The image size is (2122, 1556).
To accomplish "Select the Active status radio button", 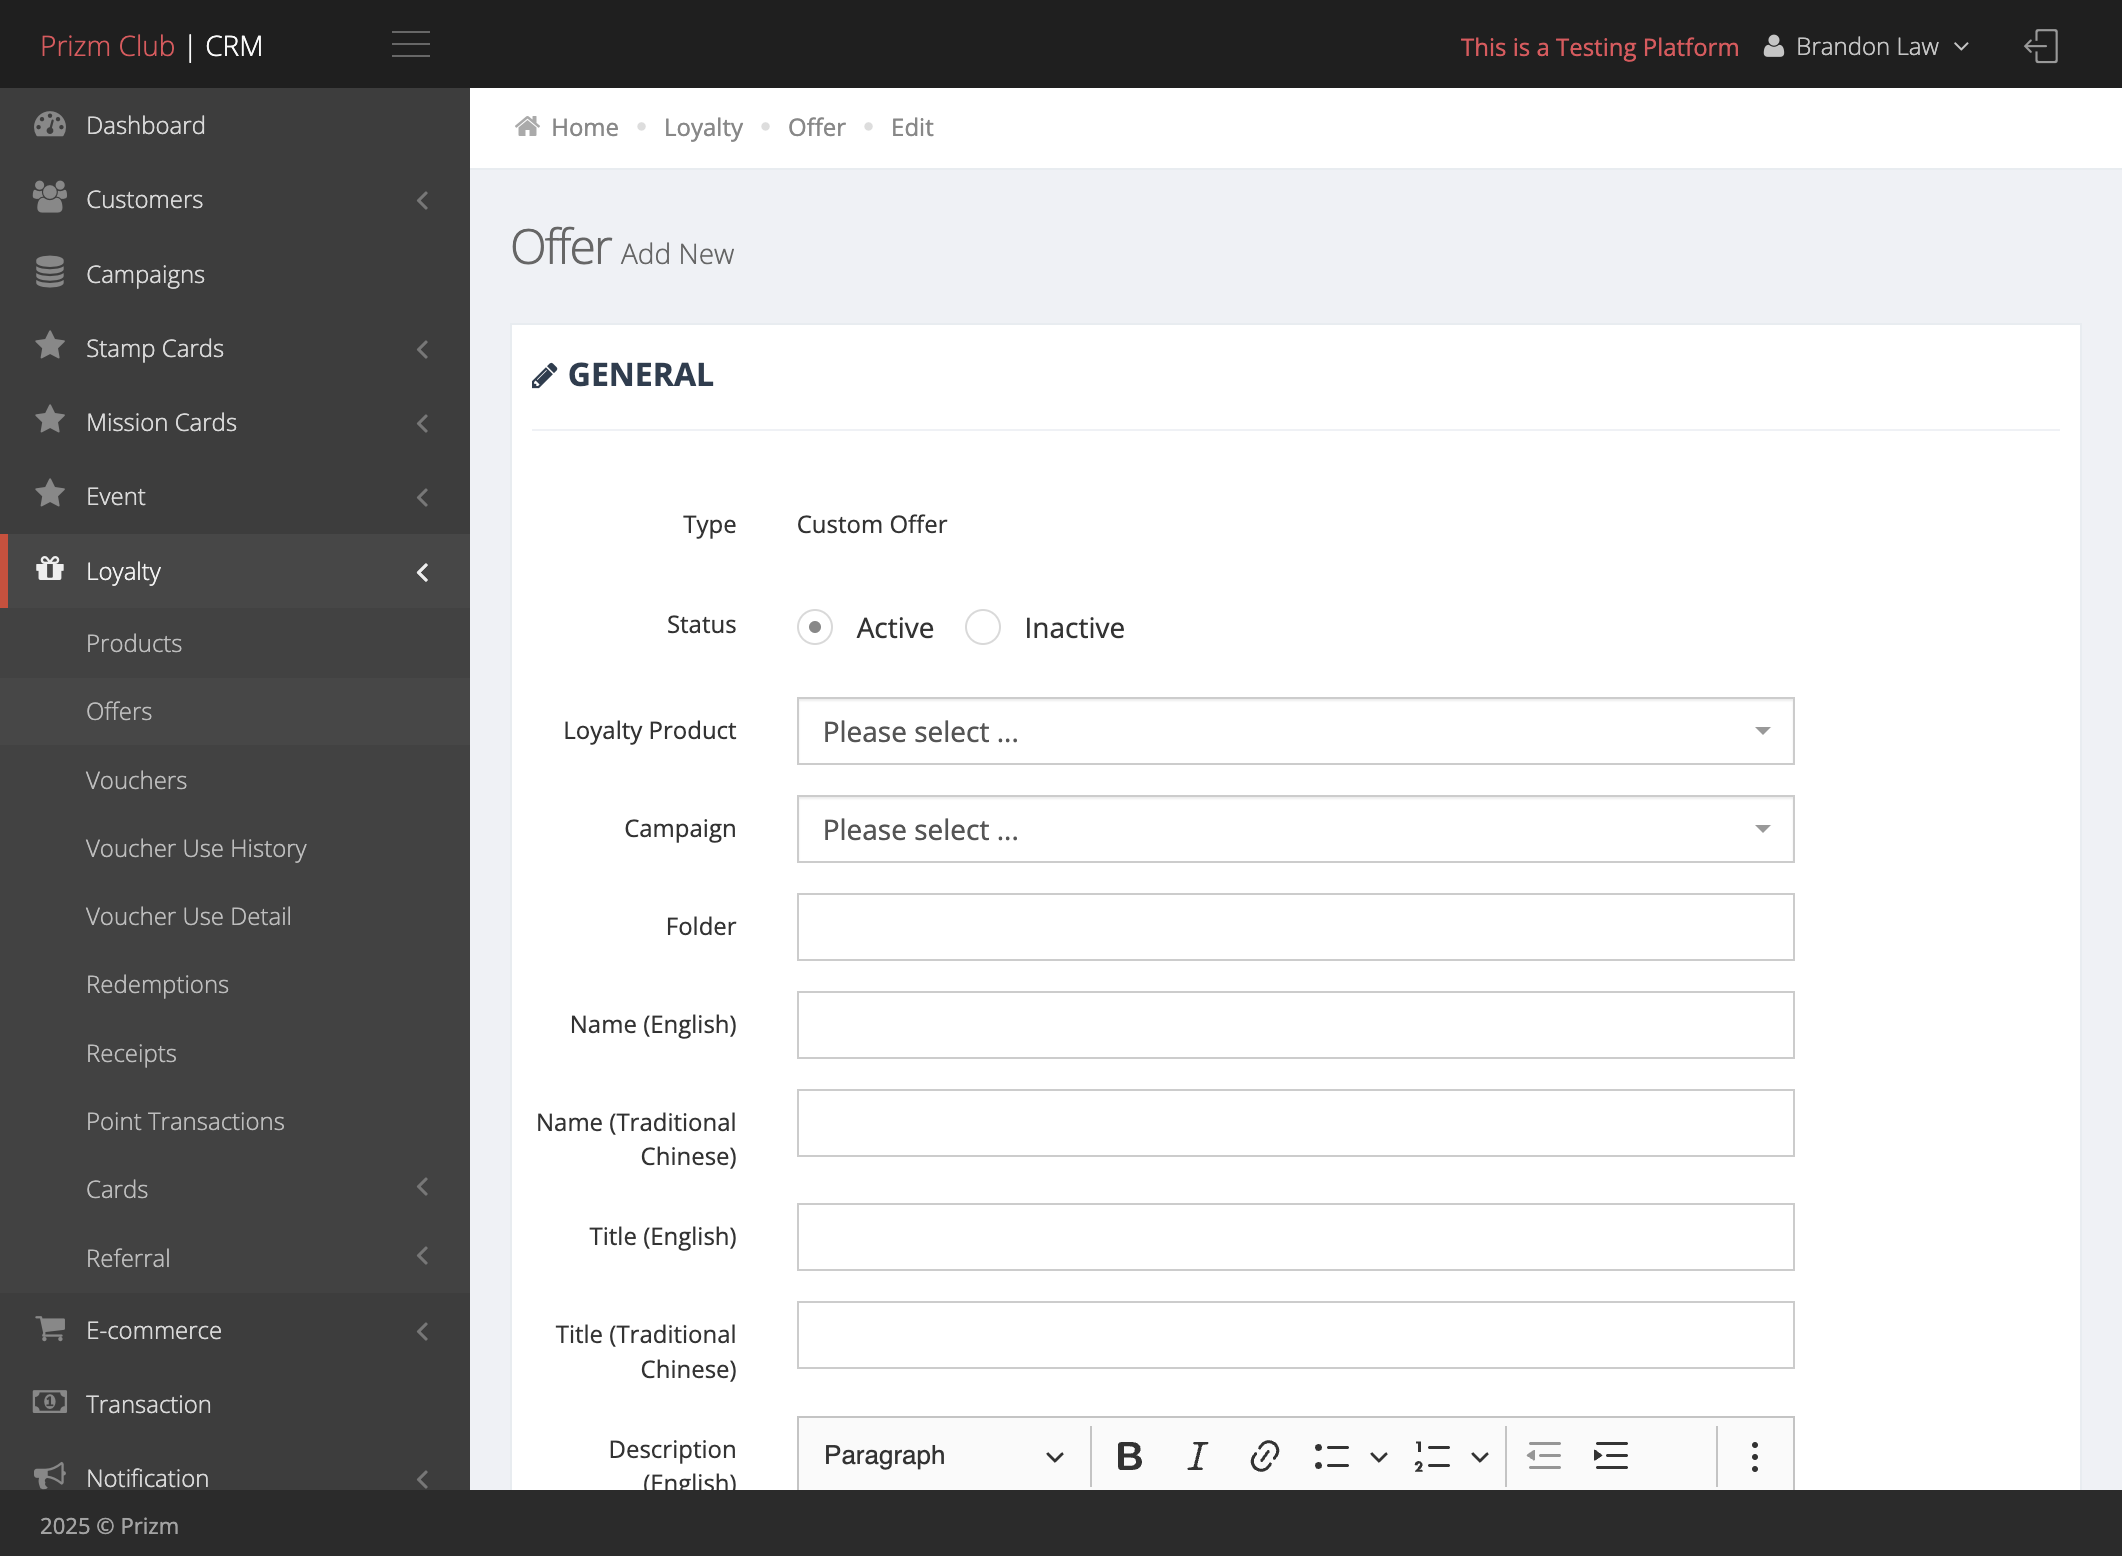I will (x=815, y=627).
